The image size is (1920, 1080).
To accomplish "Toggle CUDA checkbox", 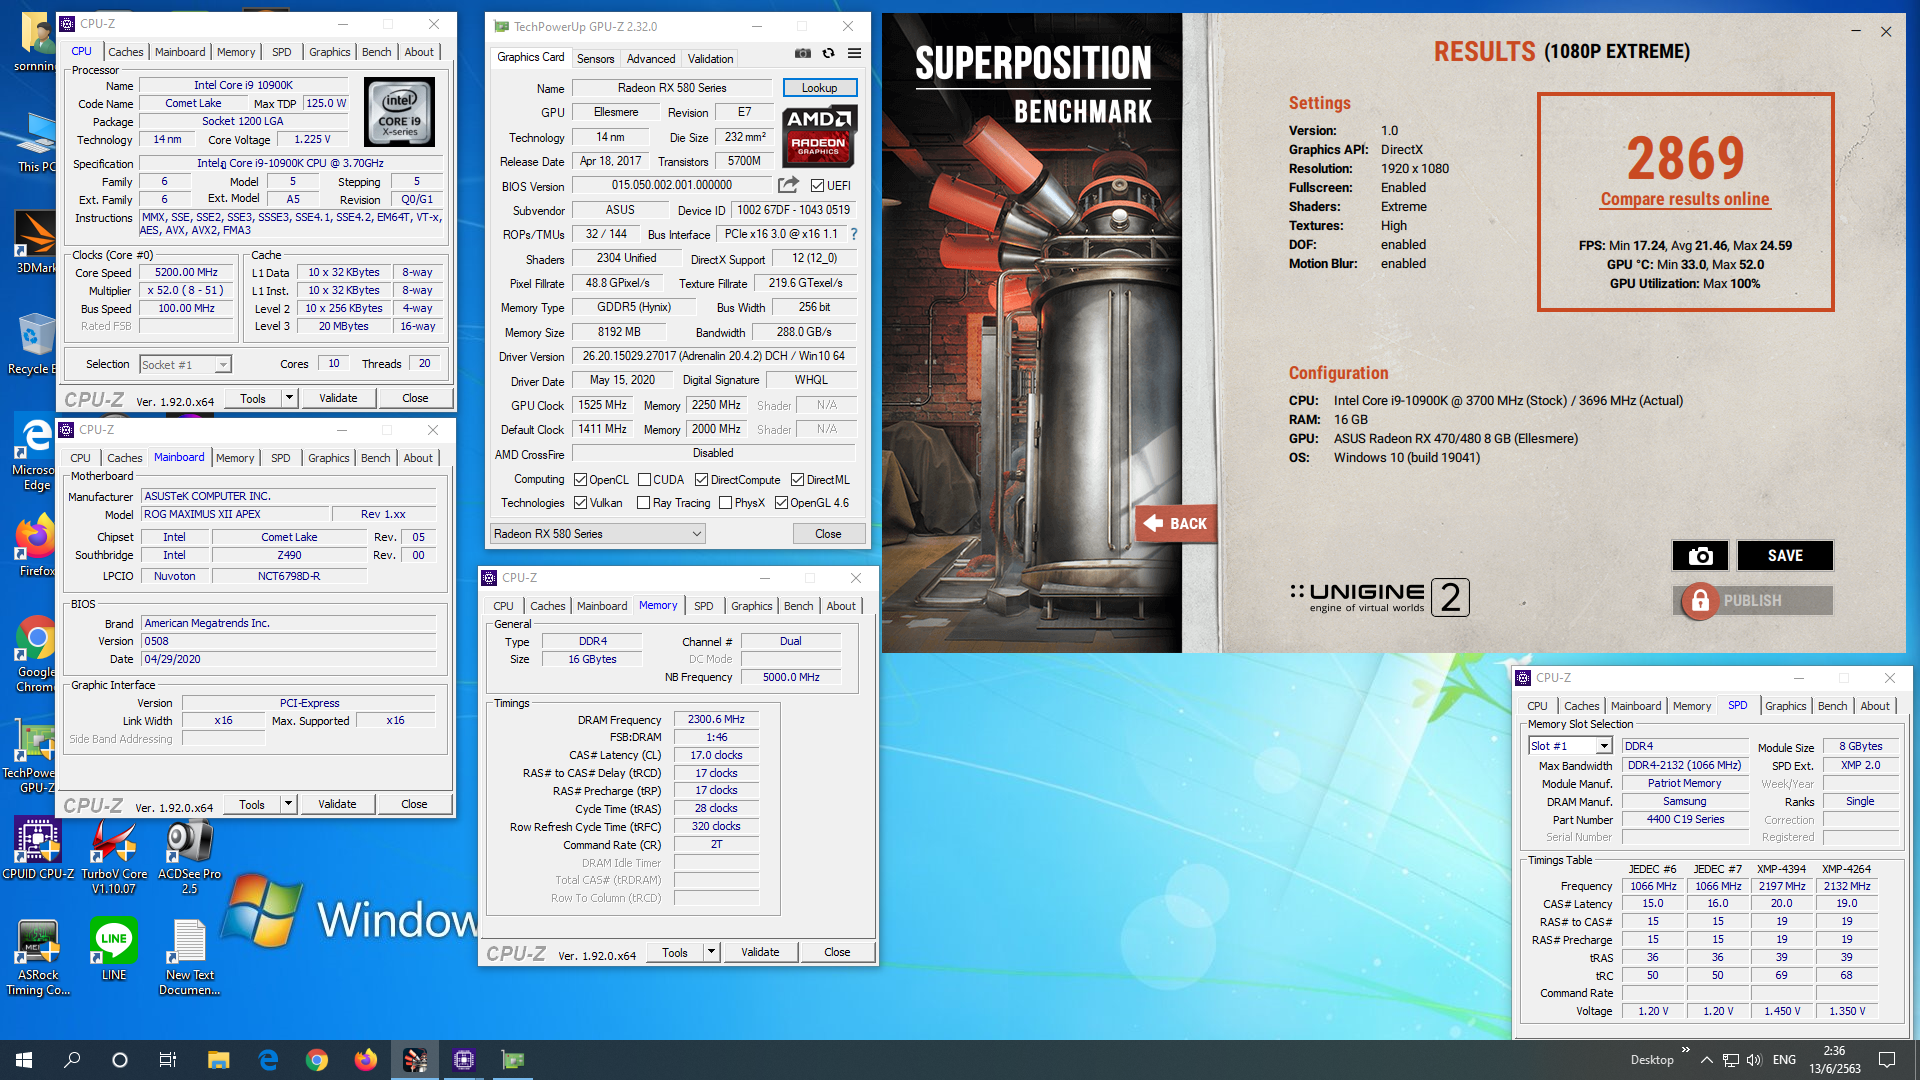I will pyautogui.click(x=644, y=480).
